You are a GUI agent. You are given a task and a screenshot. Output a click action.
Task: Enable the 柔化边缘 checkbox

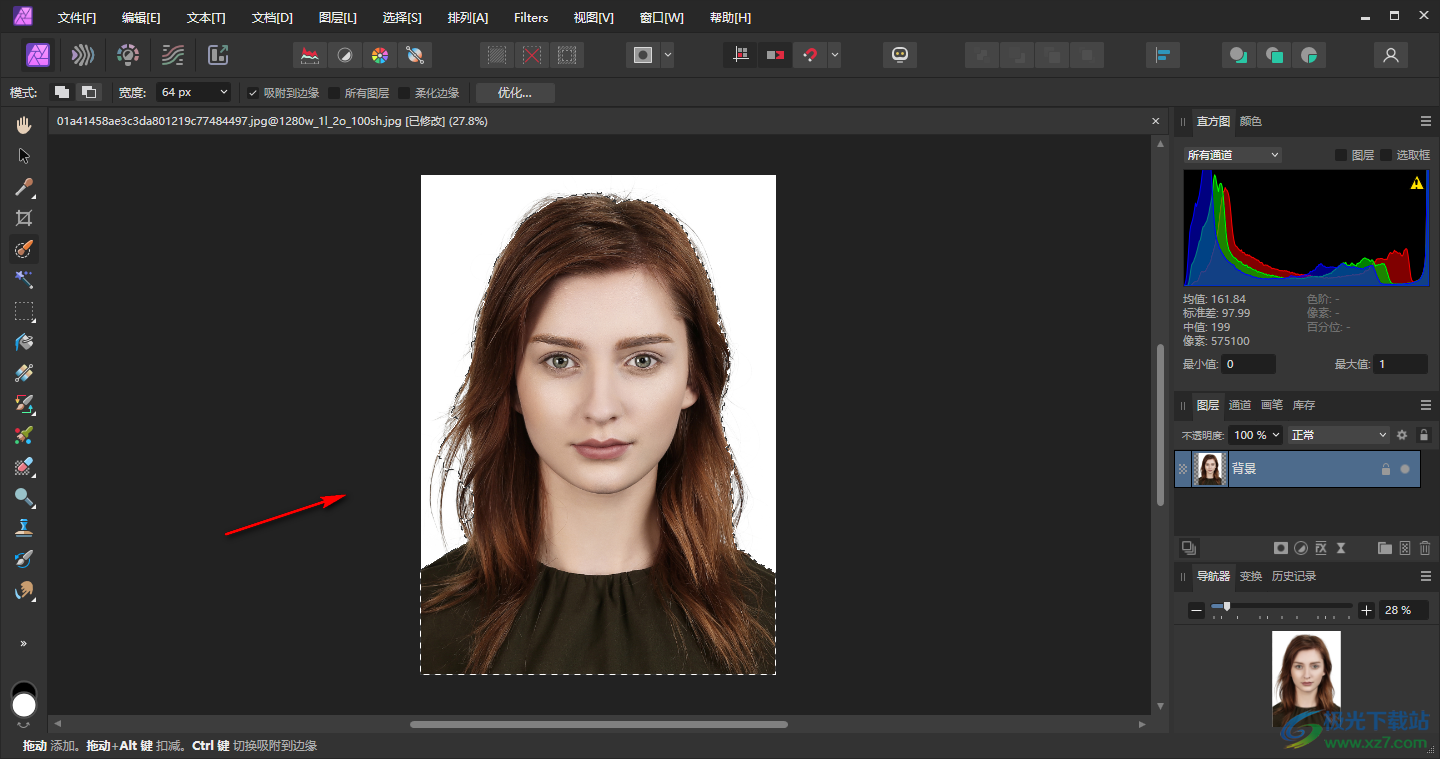(404, 93)
